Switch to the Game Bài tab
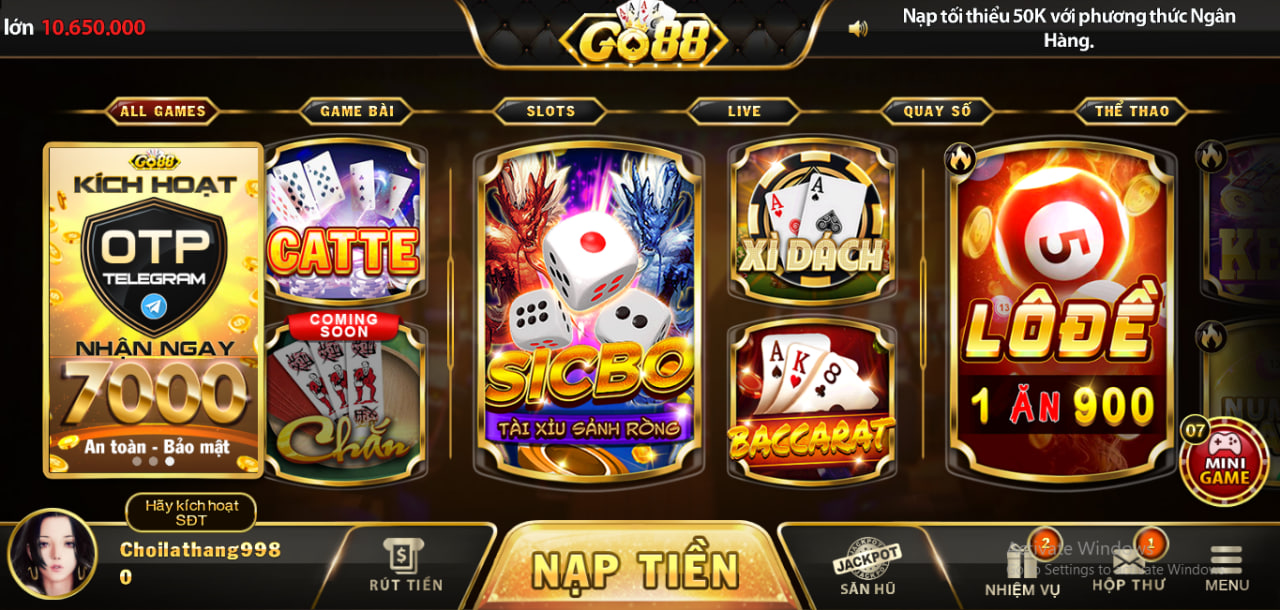1280x610 pixels. point(357,111)
